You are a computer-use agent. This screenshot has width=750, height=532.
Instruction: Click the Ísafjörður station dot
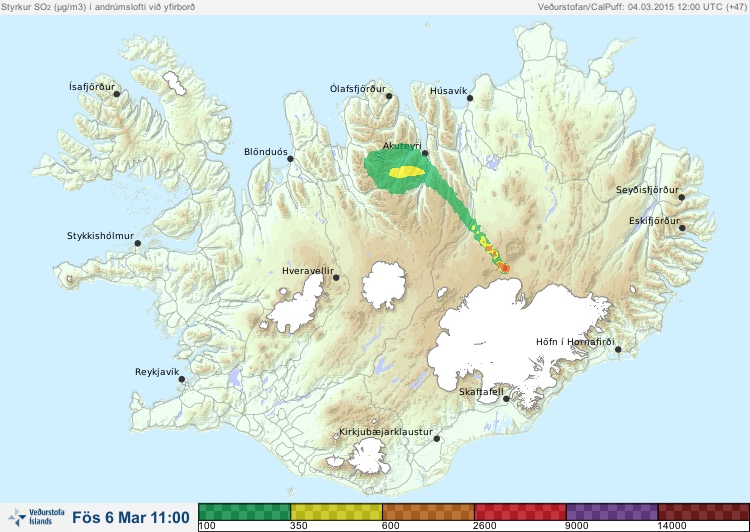click(x=117, y=94)
